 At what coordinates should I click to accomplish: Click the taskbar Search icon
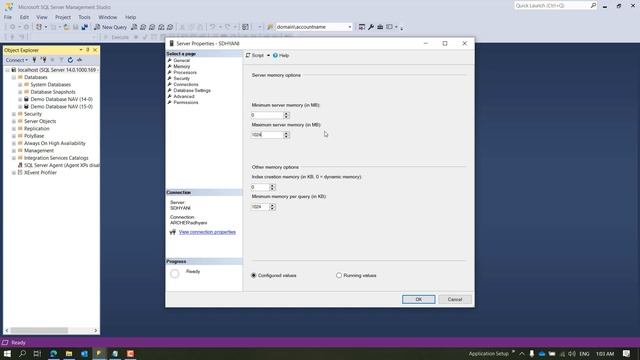(x=22, y=353)
